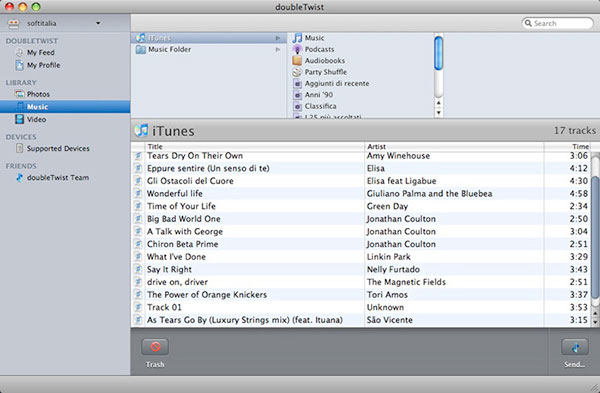Image resolution: width=600 pixels, height=393 pixels.
Task: Click the Video library icon
Action: (20, 119)
